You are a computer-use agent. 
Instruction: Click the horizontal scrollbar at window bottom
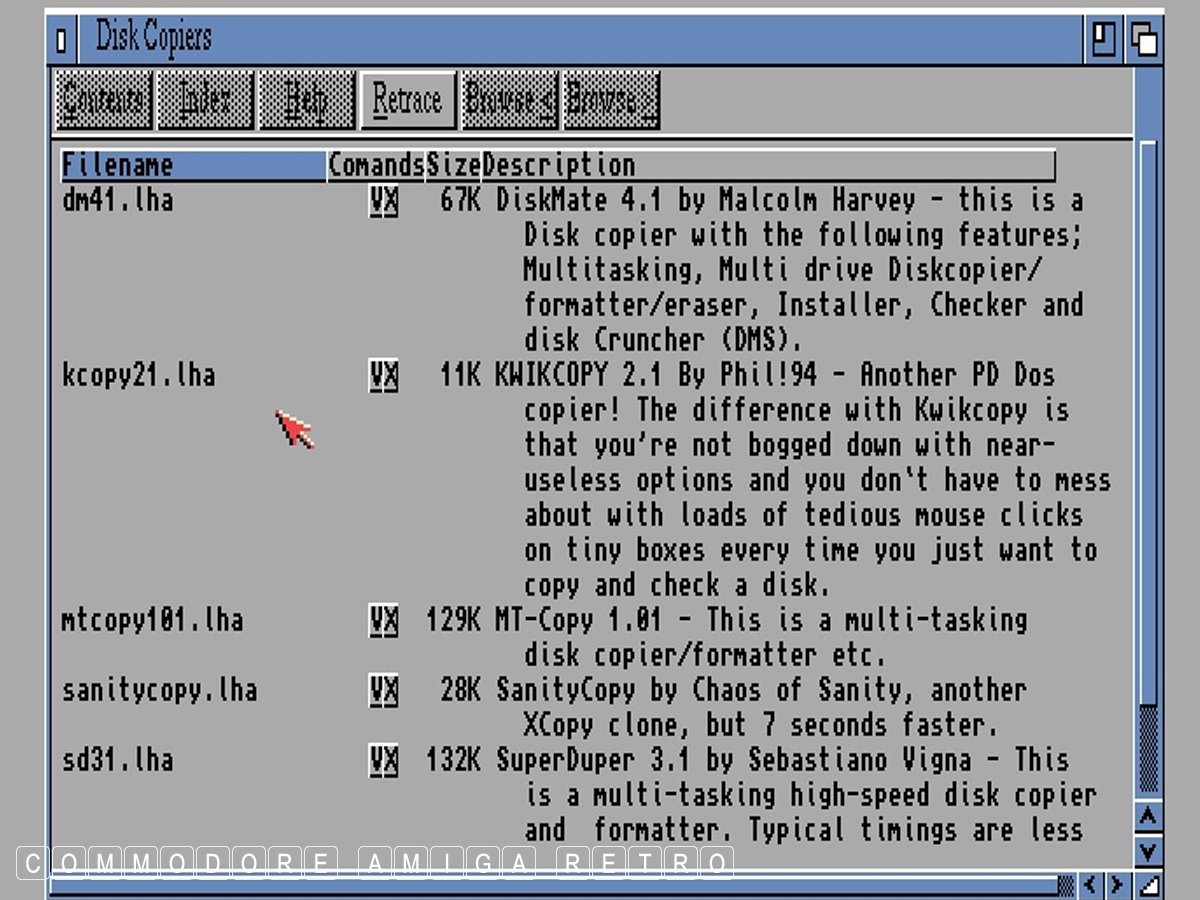click(x=550, y=885)
